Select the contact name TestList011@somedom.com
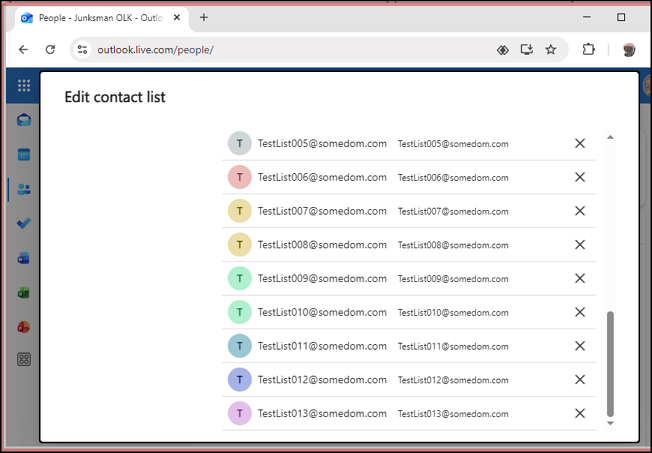This screenshot has height=453, width=652. [x=322, y=346]
